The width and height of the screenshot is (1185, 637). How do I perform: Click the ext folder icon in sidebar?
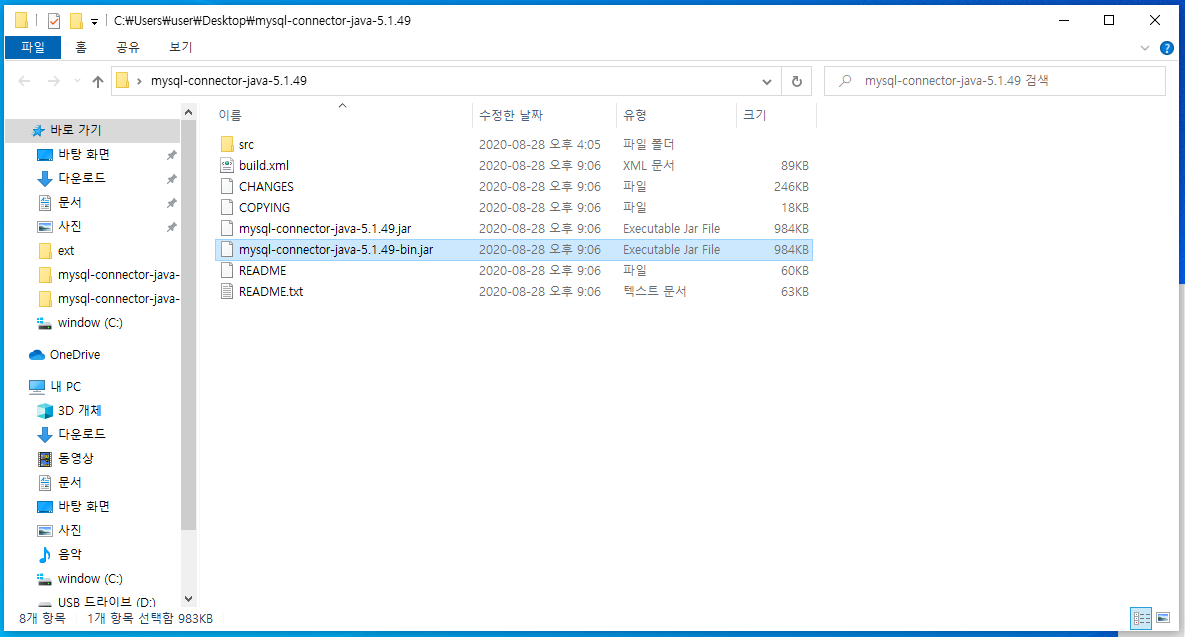tap(45, 251)
